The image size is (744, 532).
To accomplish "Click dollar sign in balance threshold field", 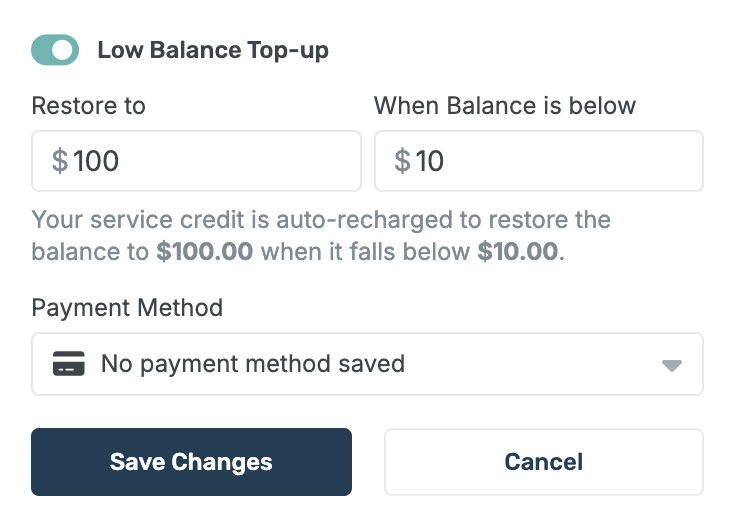I will click(x=402, y=161).
